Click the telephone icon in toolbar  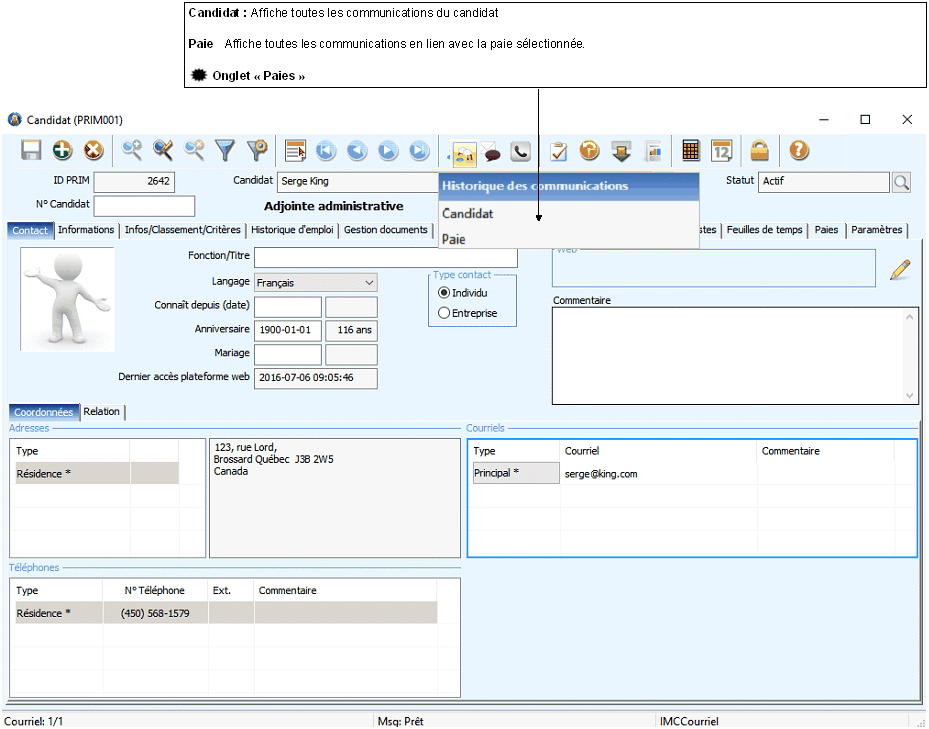pyautogui.click(x=520, y=152)
